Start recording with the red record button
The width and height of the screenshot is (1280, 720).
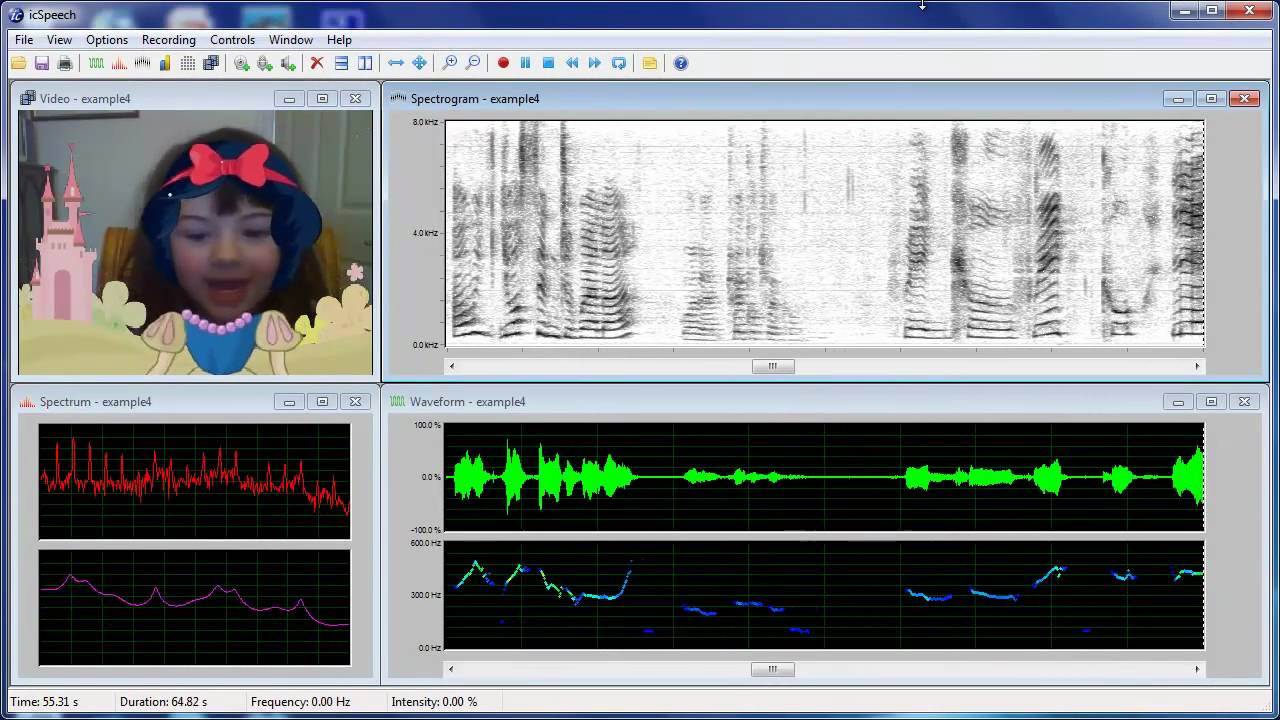[x=503, y=63]
